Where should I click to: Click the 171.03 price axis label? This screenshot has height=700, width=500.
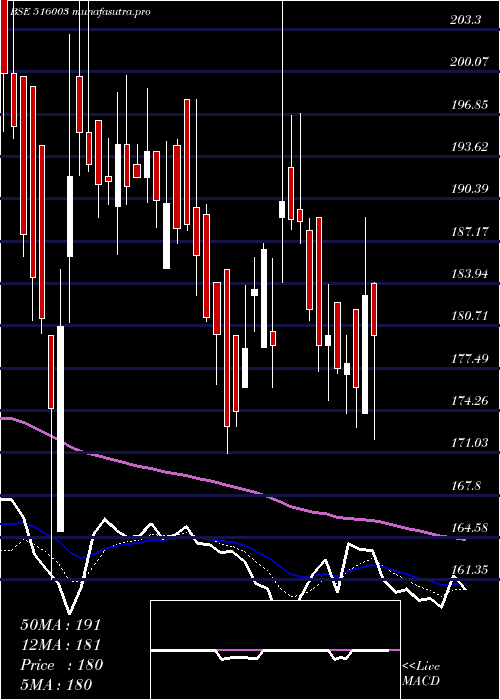point(469,443)
